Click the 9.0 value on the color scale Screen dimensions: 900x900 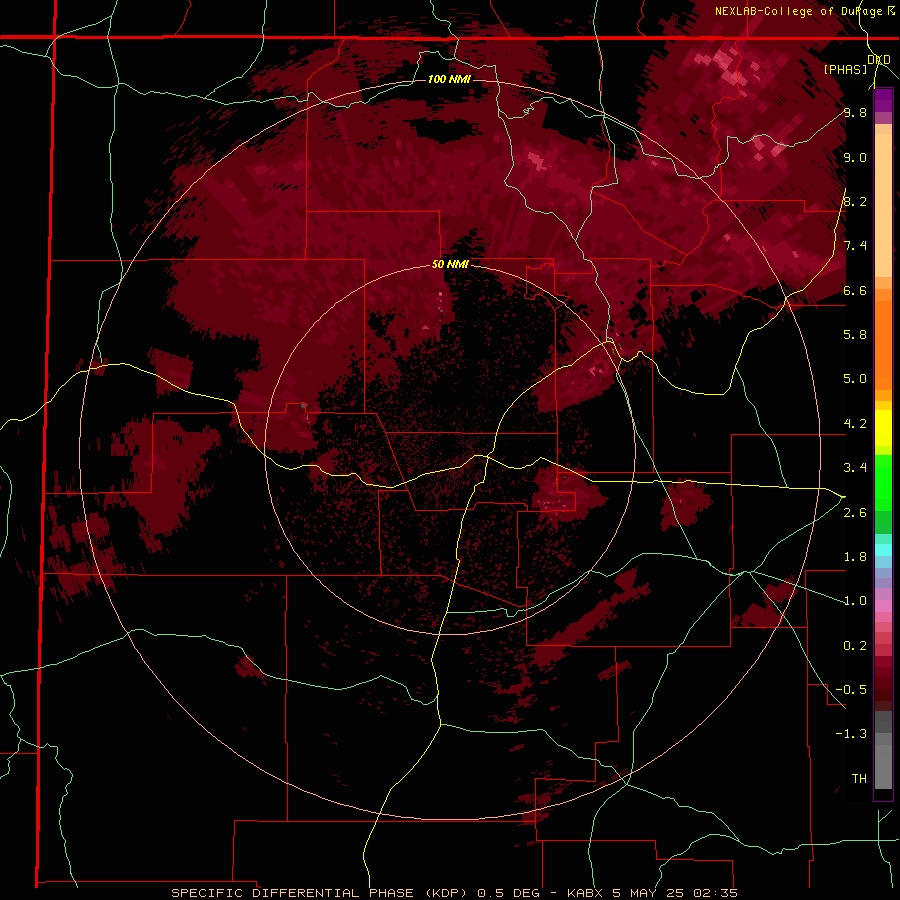(x=855, y=157)
